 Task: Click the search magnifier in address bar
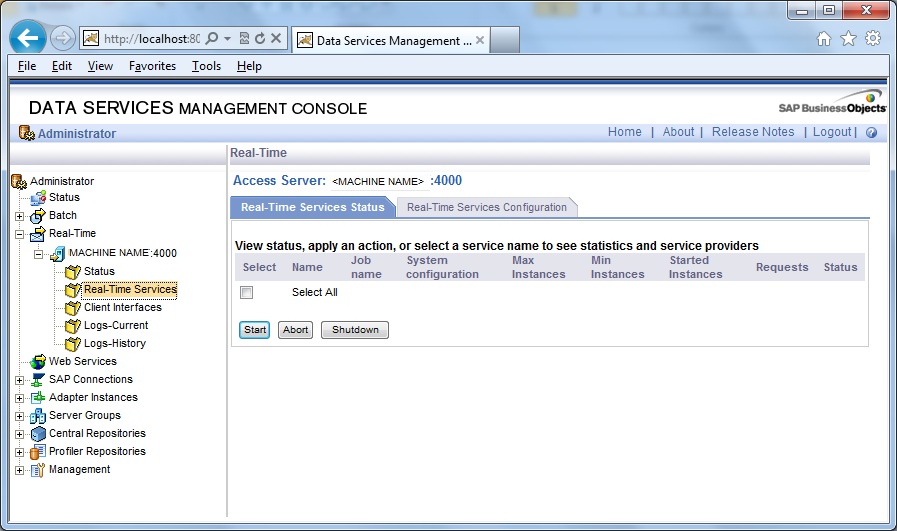click(212, 38)
